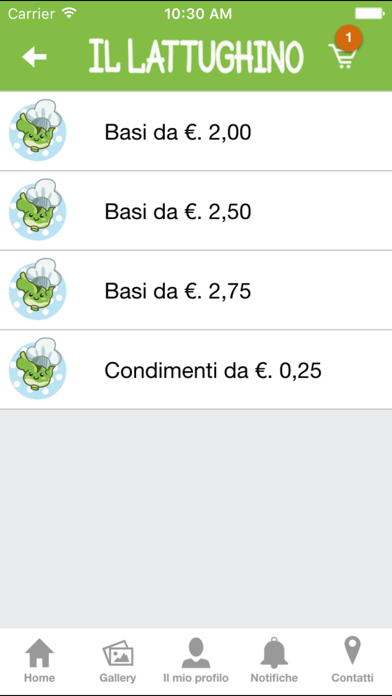Click the IL LATTUGHINO header title
Image resolution: width=392 pixels, height=696 pixels.
196,56
